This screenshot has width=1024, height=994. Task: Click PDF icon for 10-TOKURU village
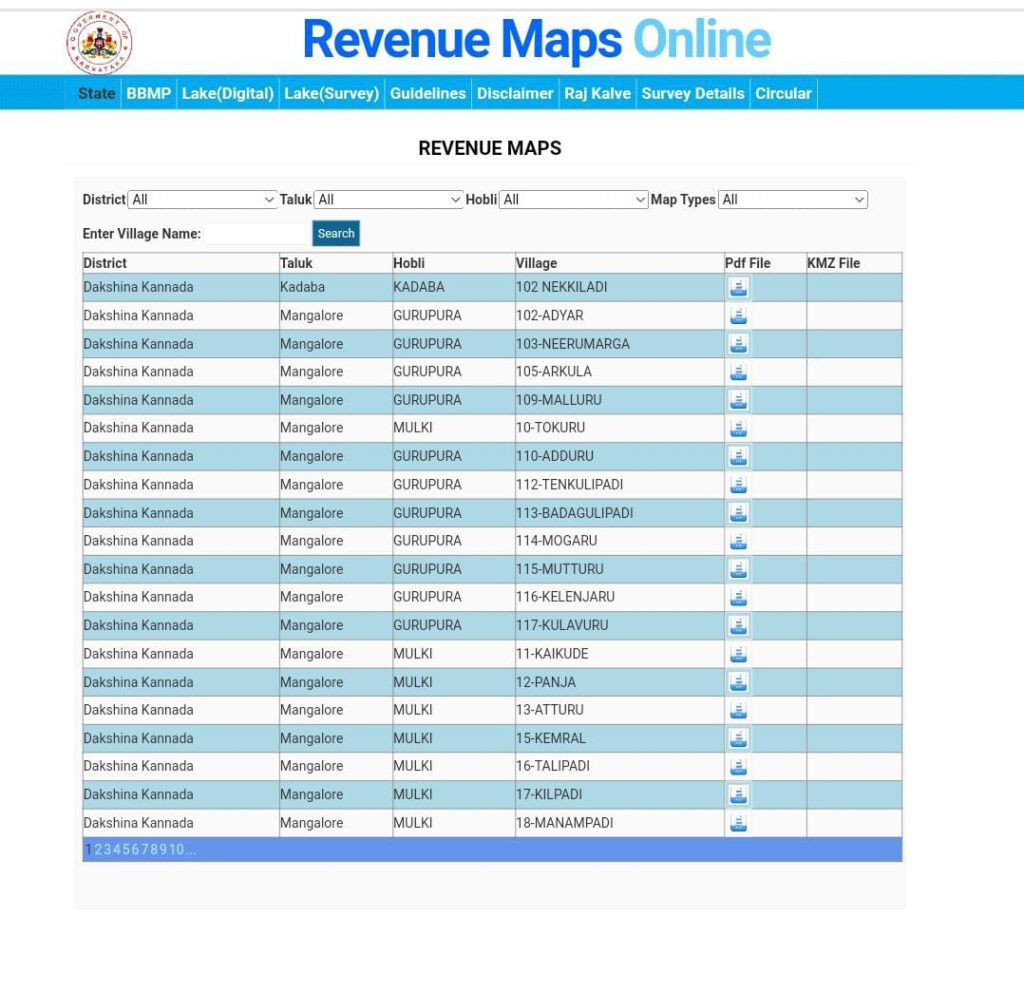738,428
